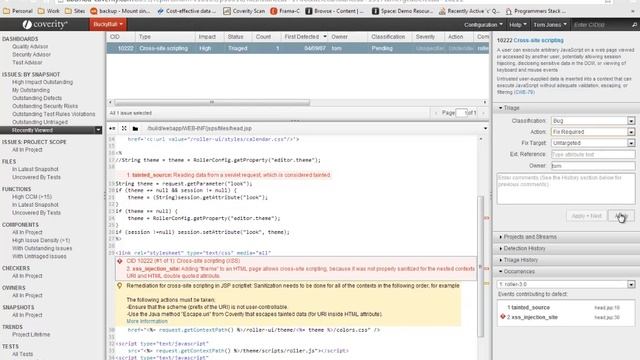Image resolution: width=640 pixels, height=360 pixels.
Task: Click code view first toolbar icon
Action: tap(112, 129)
